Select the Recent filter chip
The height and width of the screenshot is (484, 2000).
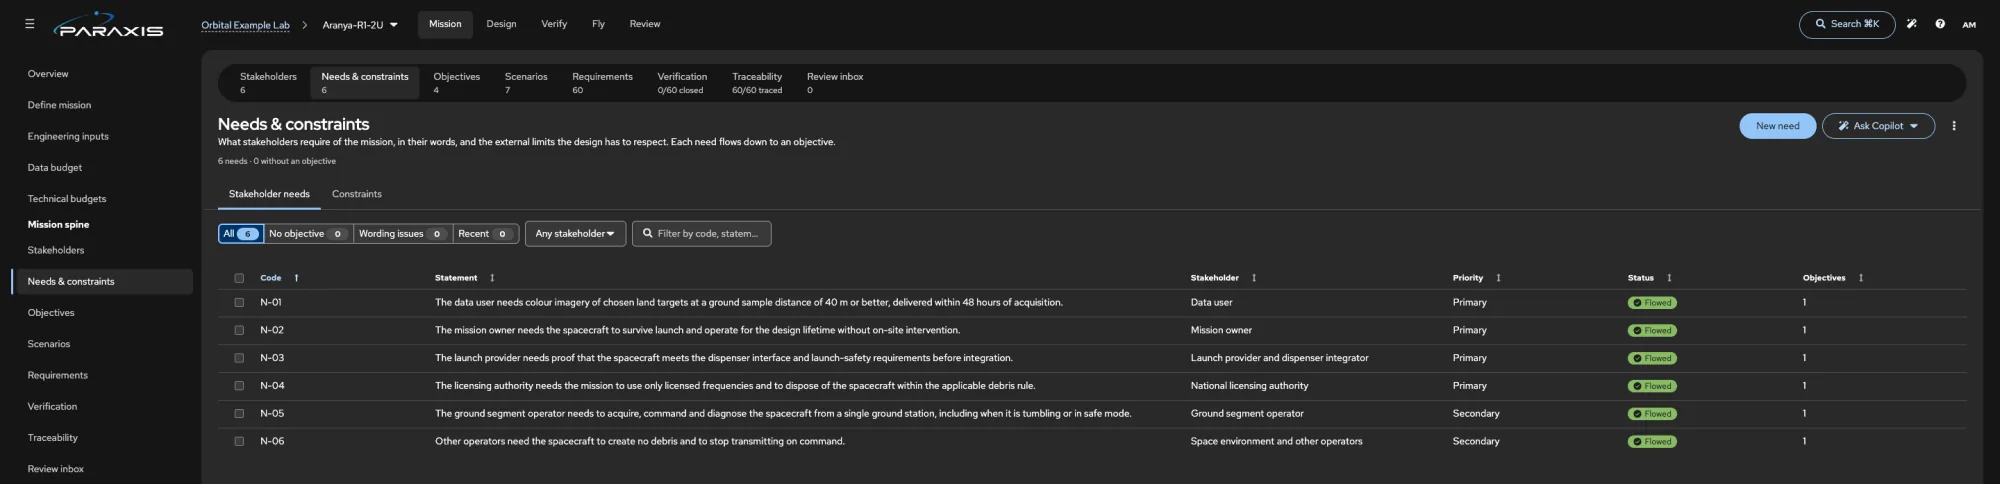click(486, 234)
